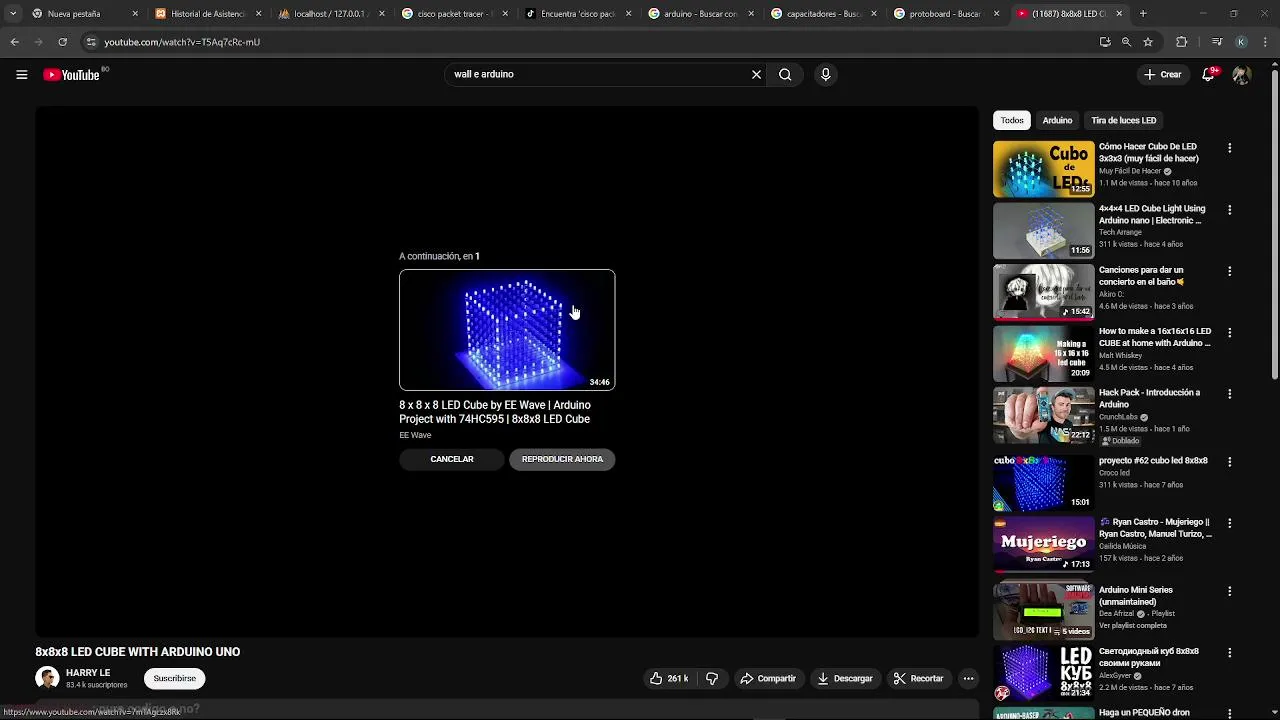Select the Tira de luces LED chip
1280x720 pixels.
(x=1124, y=120)
